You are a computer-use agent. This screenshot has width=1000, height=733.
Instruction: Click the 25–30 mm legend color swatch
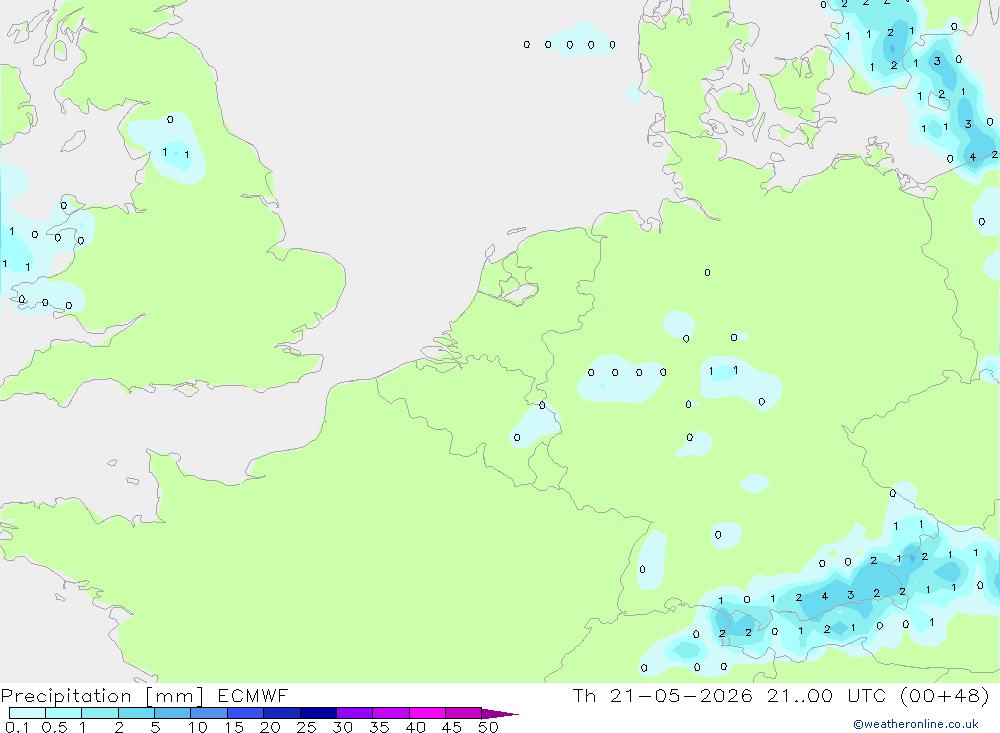(318, 713)
